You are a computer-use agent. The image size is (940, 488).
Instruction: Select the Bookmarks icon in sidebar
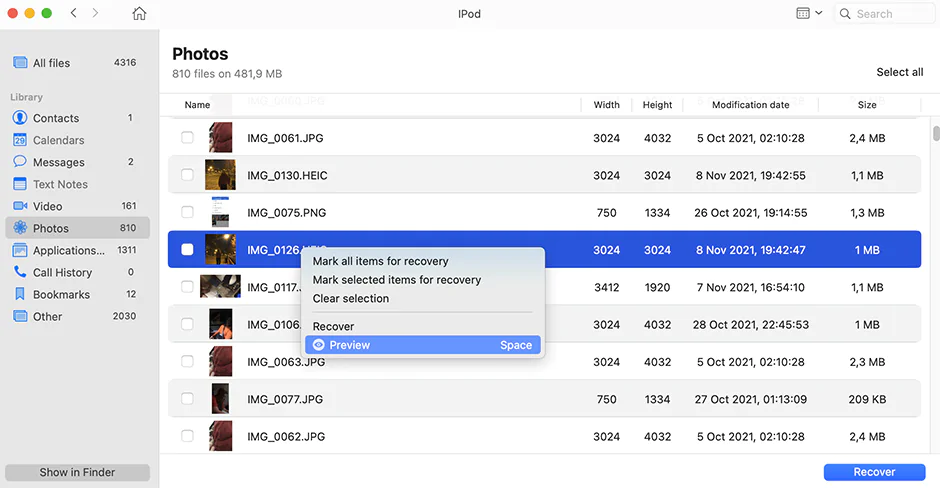20,294
